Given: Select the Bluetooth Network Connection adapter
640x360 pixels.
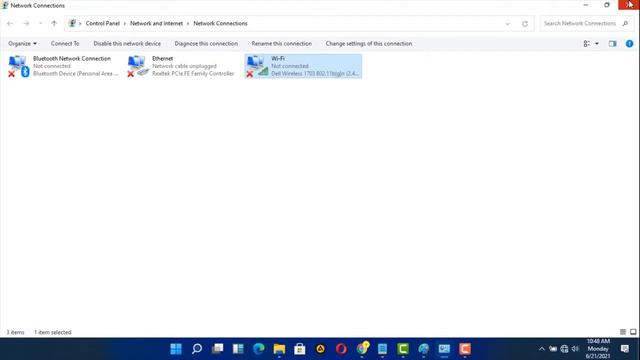Looking at the screenshot, I should pyautogui.click(x=63, y=66).
